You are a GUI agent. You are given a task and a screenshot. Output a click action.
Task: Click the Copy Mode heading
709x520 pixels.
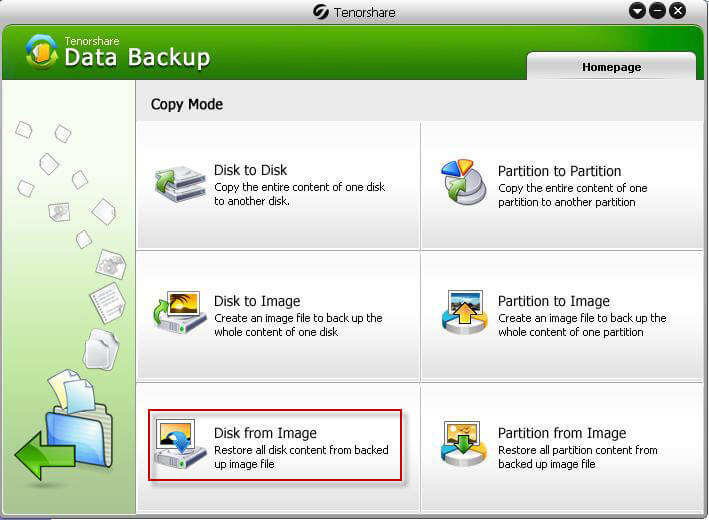tap(187, 104)
